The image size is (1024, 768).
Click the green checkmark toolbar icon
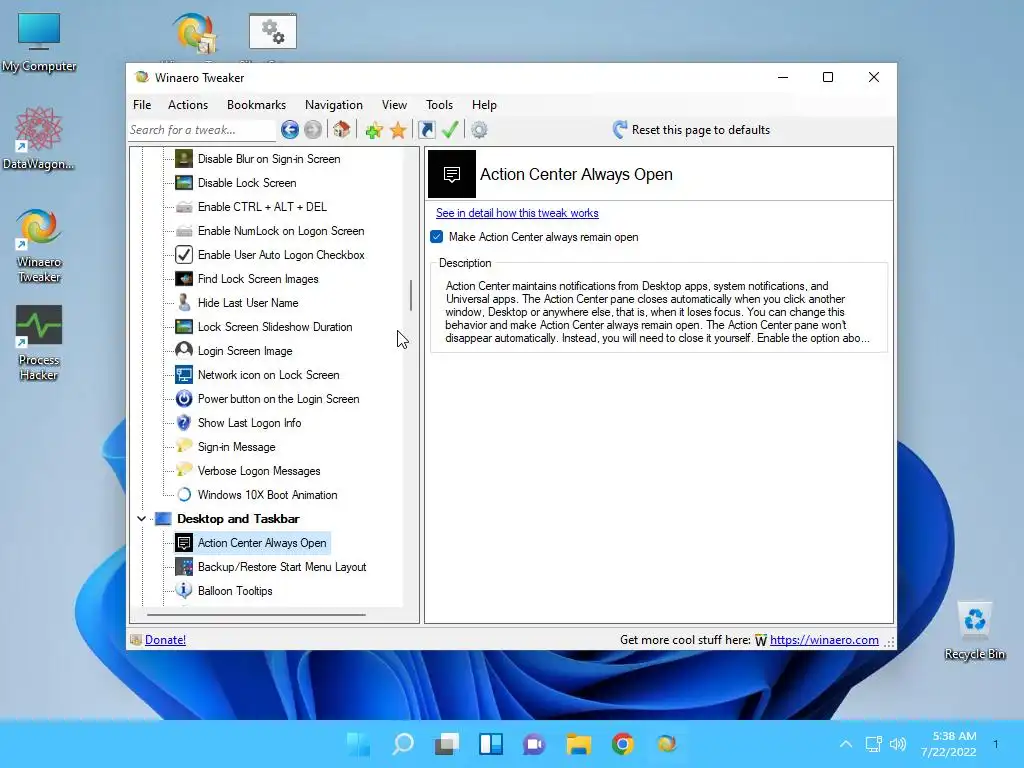pyautogui.click(x=450, y=130)
